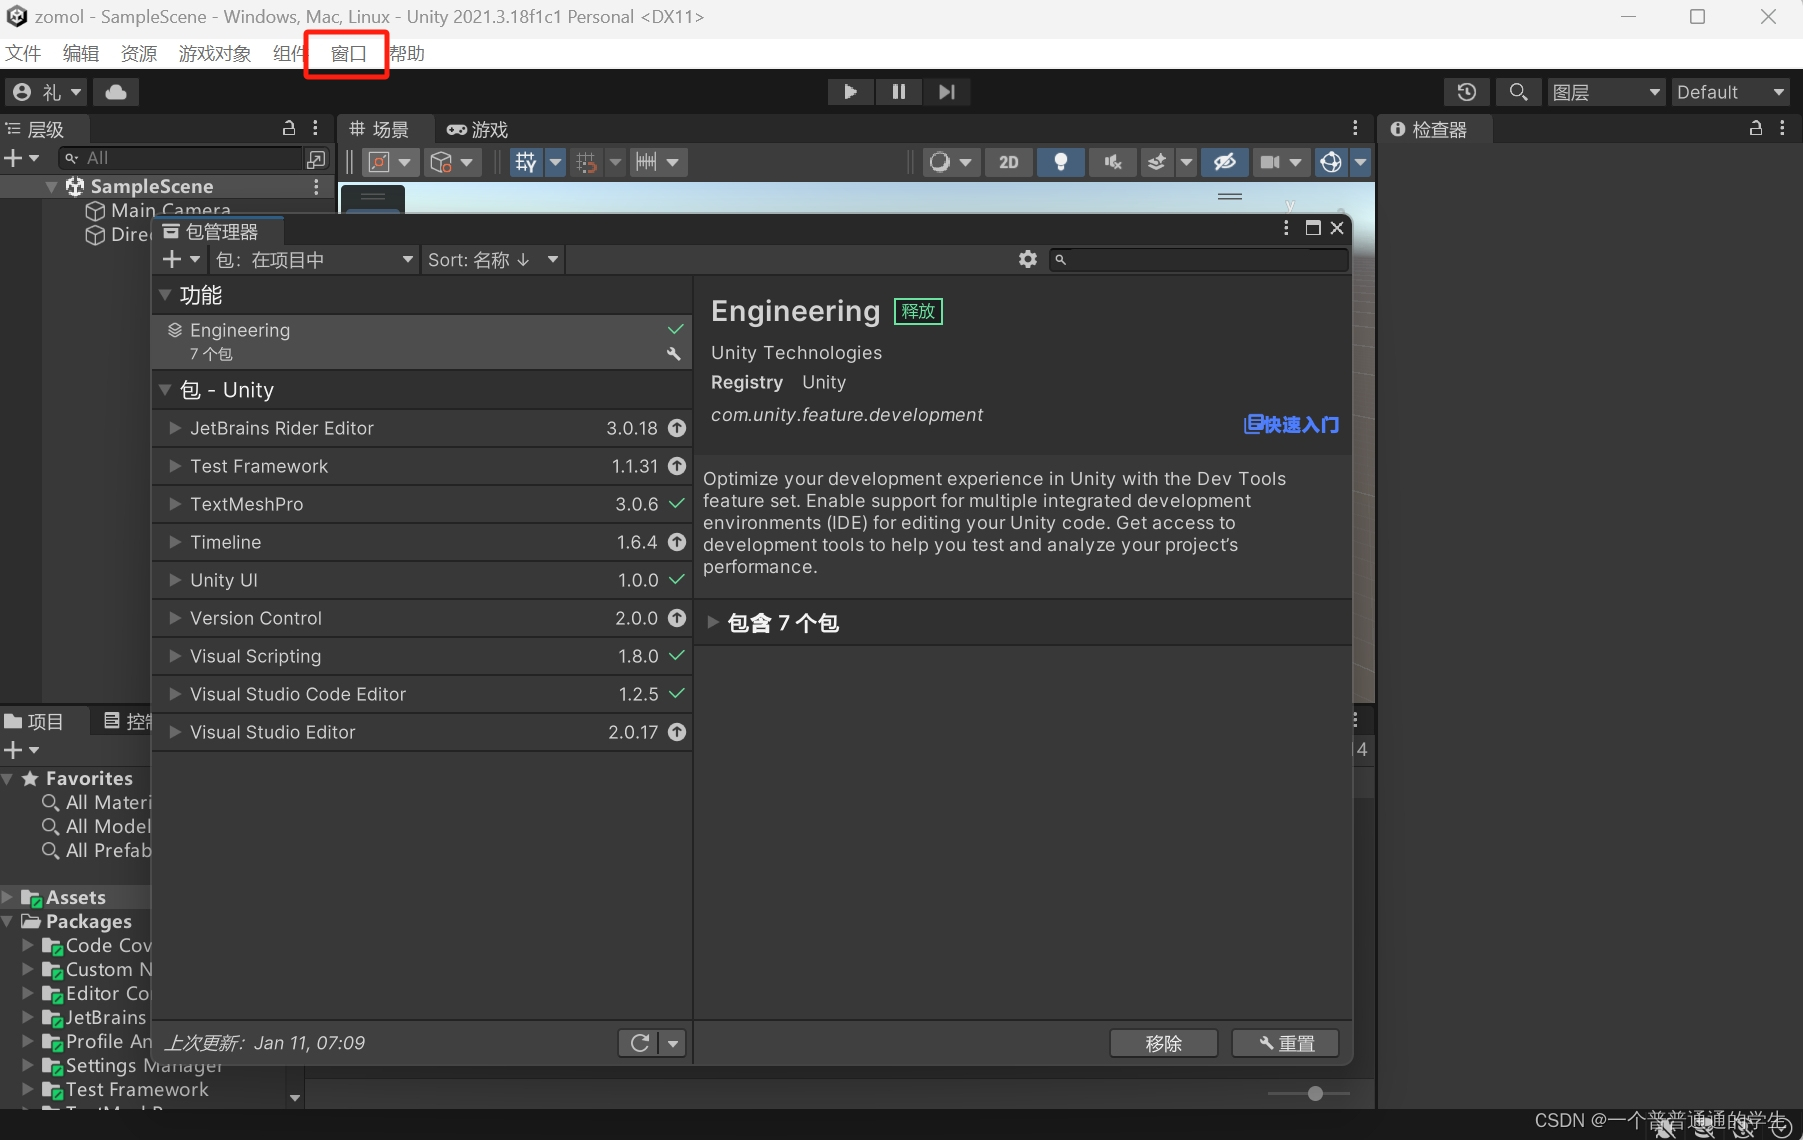Switch to the 场景 tab

[380, 129]
